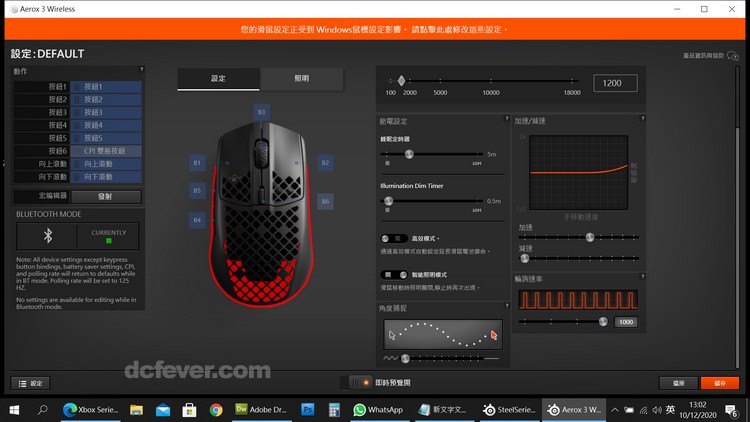Open 按鈕3 action assignment dropdown

point(106,112)
